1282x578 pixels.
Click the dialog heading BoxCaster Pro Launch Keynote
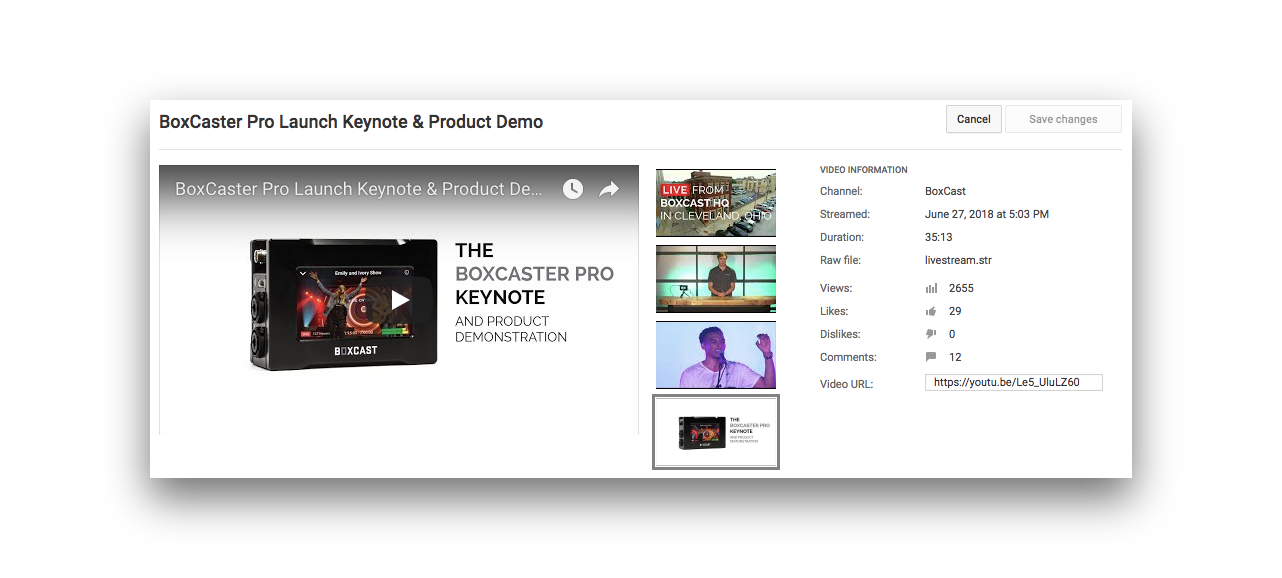(351, 122)
